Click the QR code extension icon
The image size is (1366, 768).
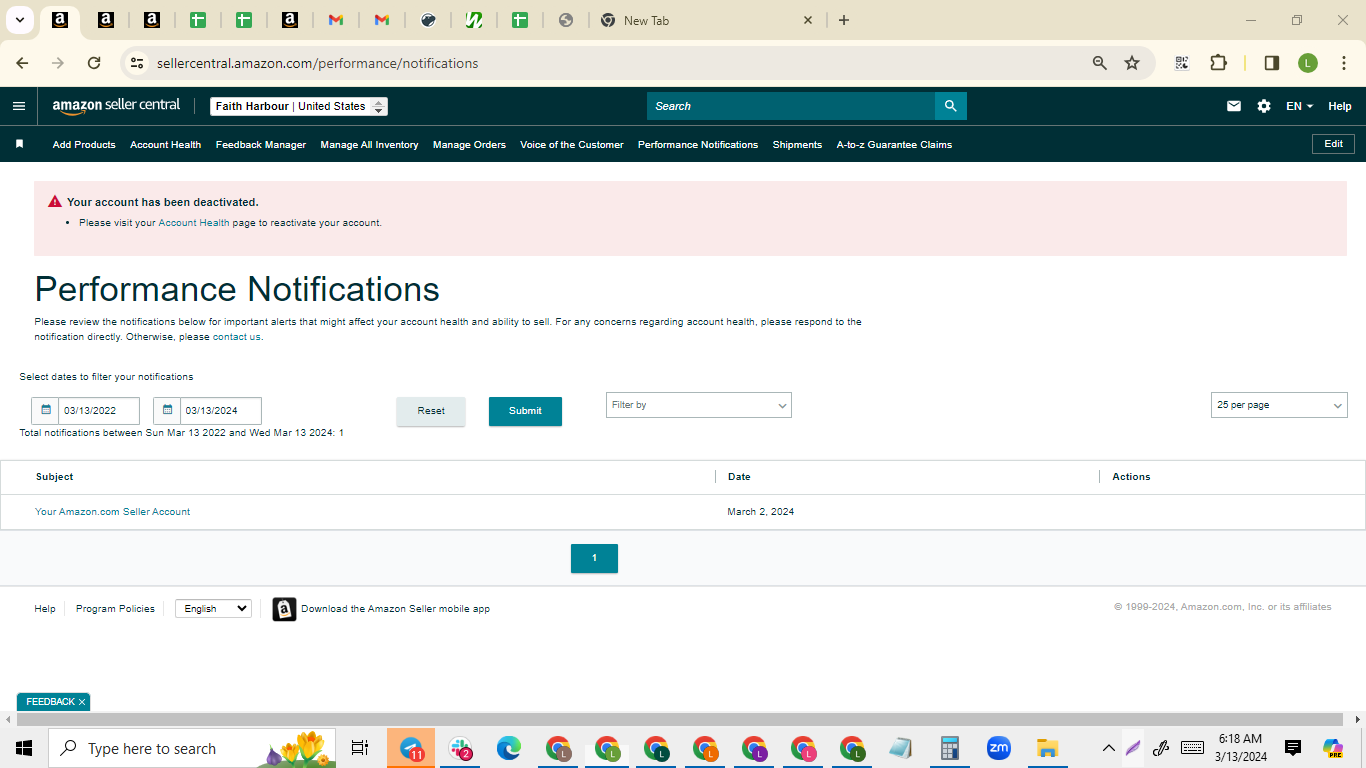click(x=1182, y=63)
